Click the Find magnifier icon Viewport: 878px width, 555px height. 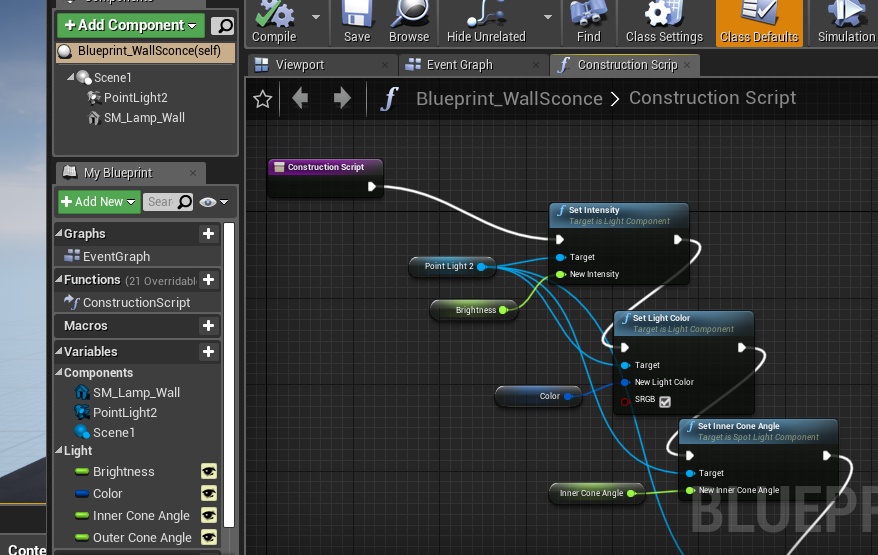click(589, 14)
